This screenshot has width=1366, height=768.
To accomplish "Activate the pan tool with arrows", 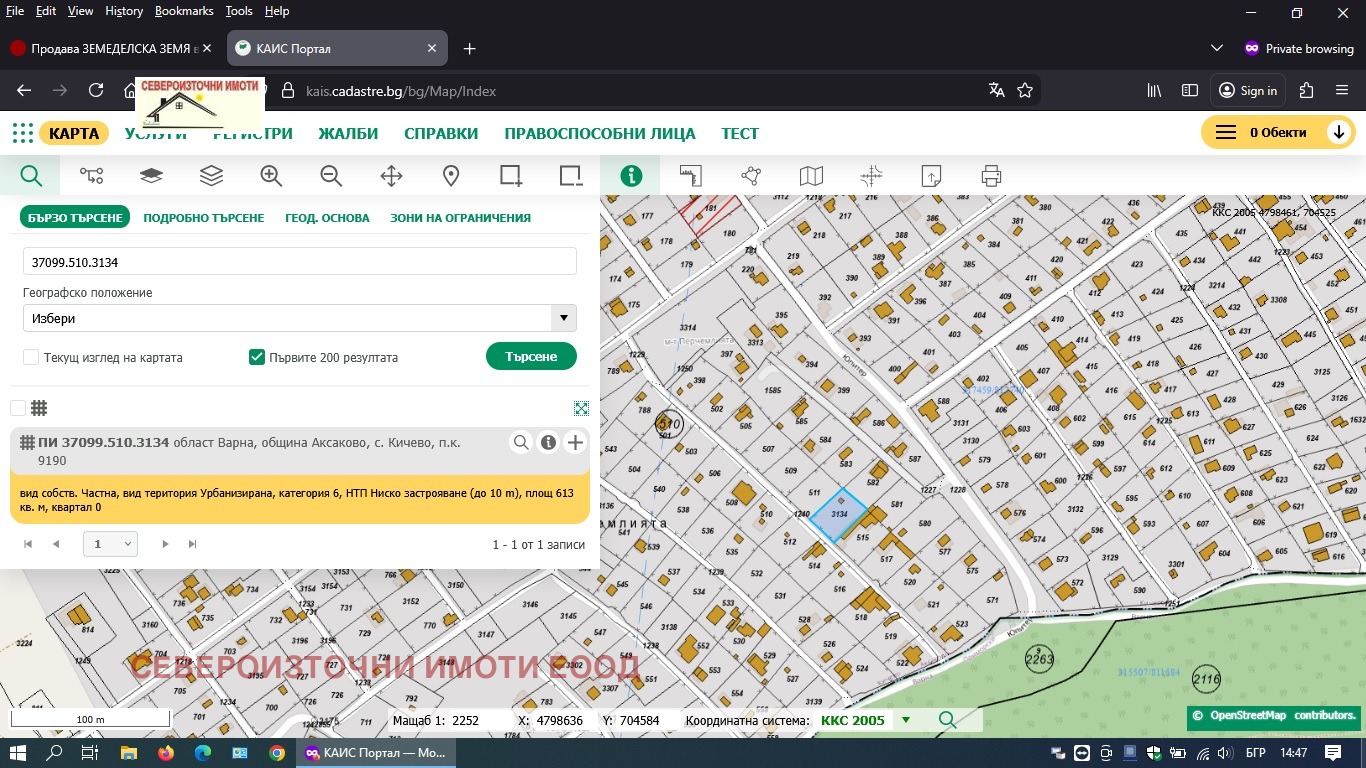I will click(x=391, y=175).
